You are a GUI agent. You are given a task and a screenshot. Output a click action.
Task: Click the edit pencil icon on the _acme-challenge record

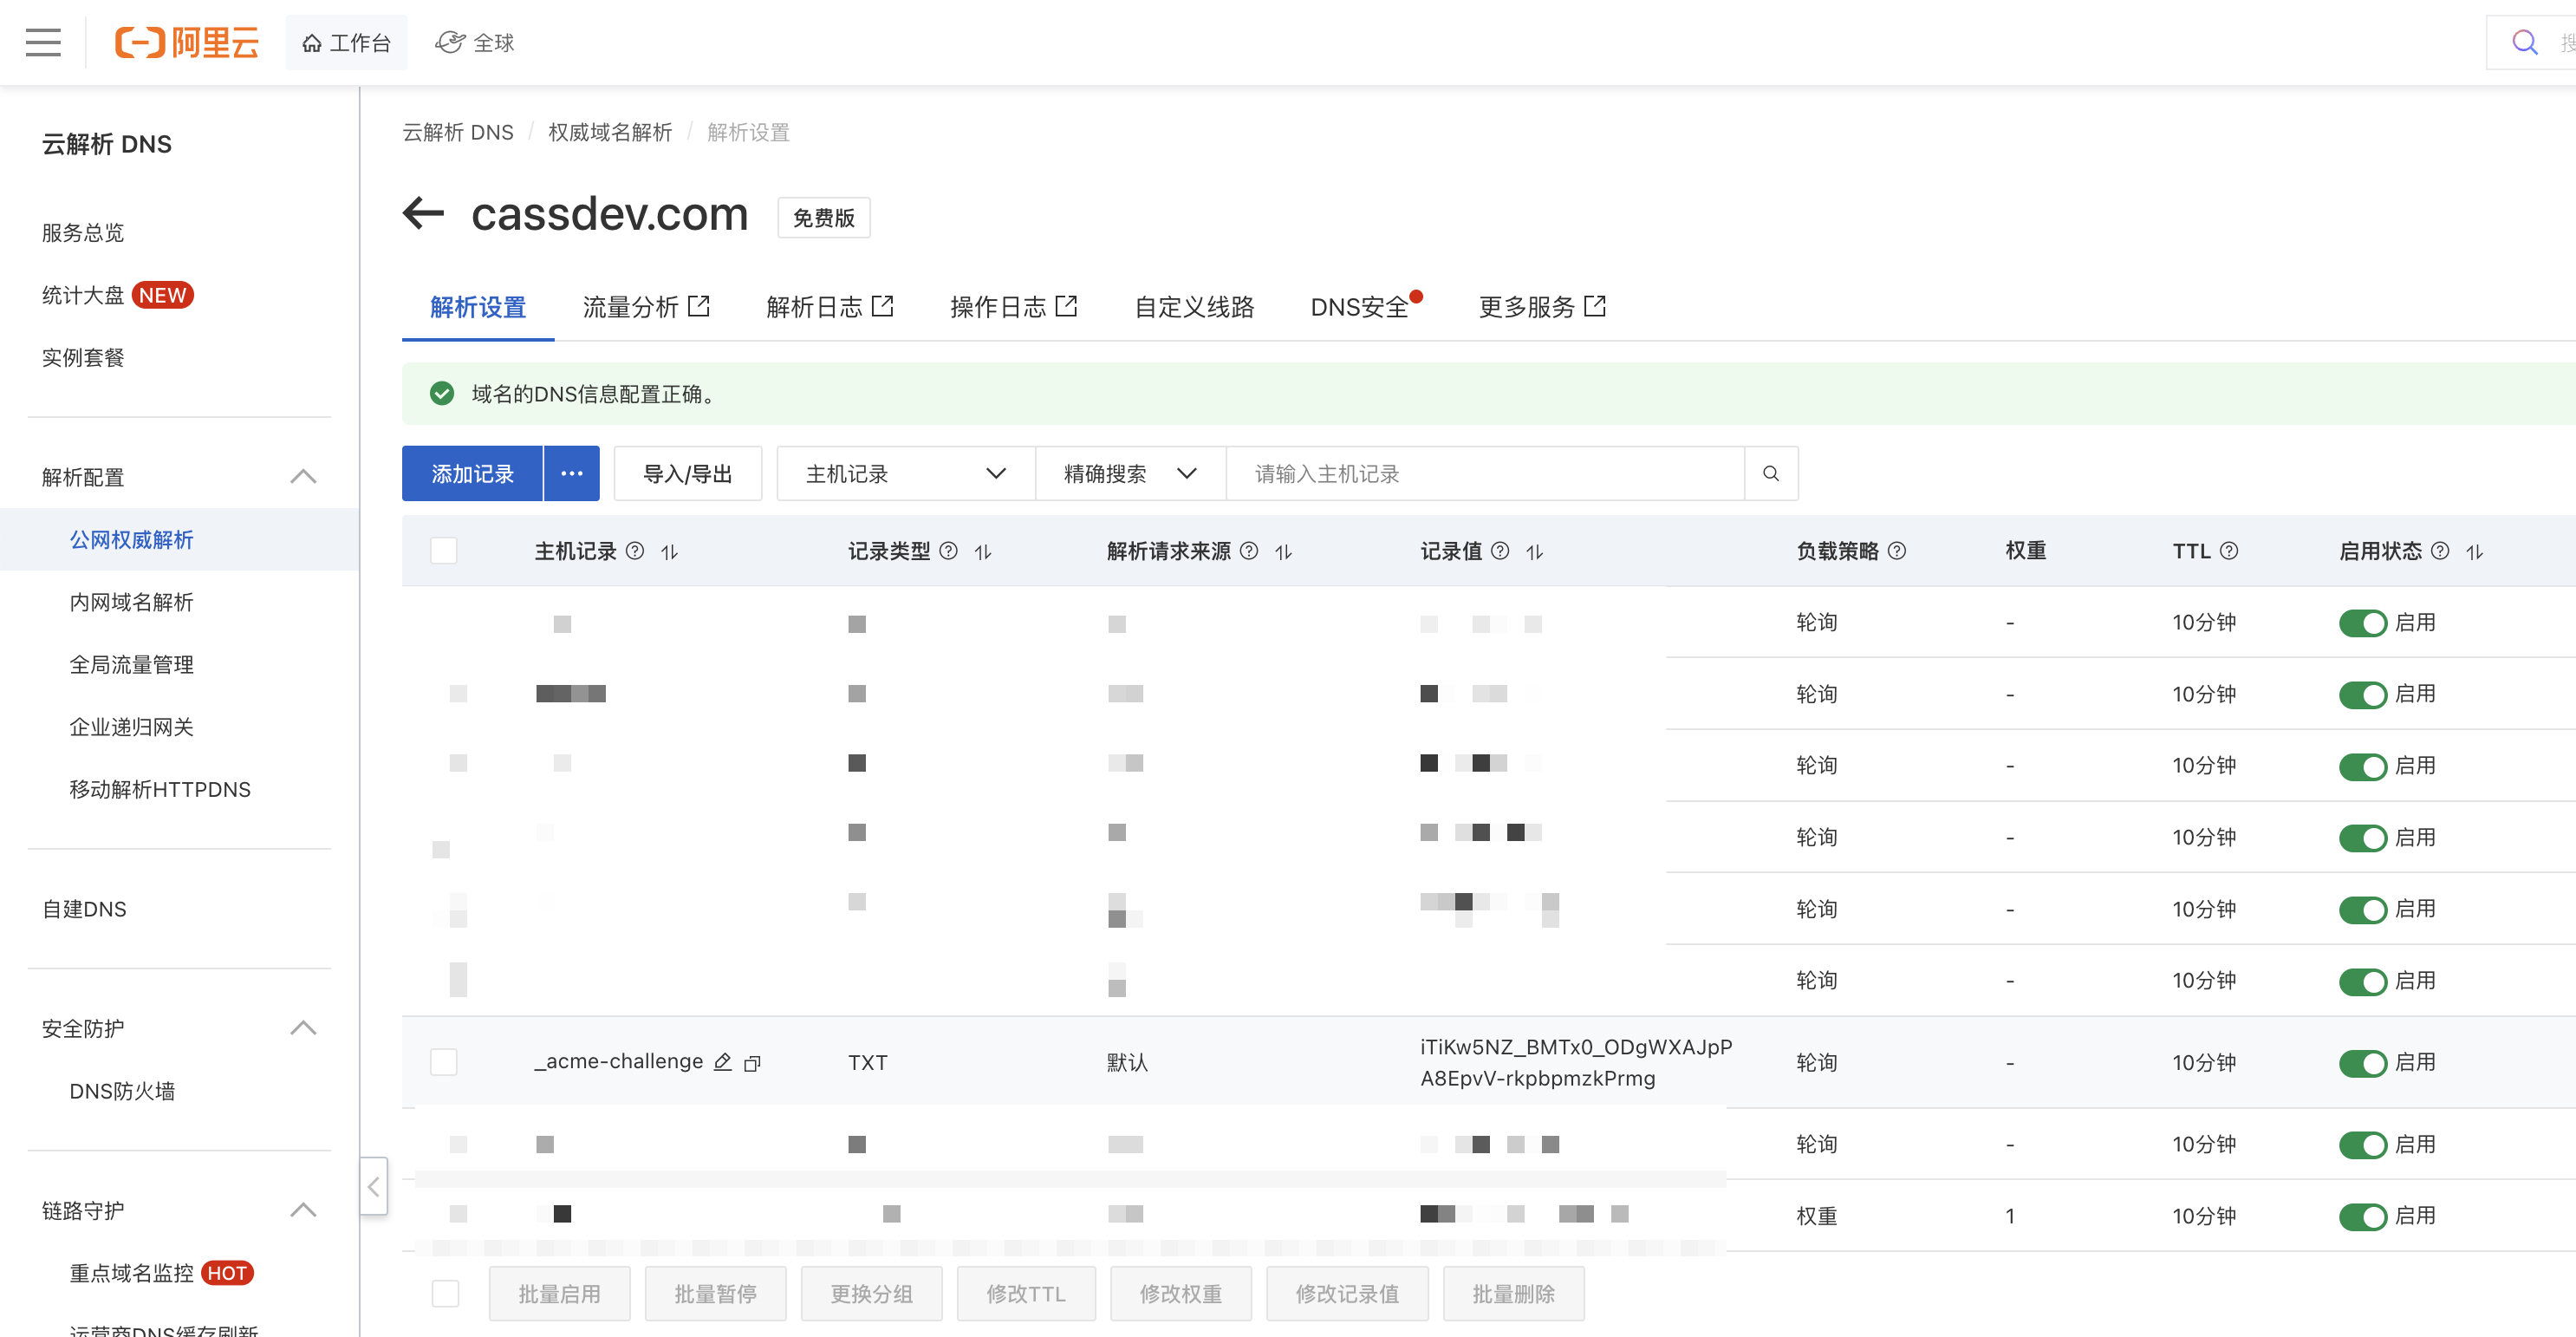point(724,1062)
